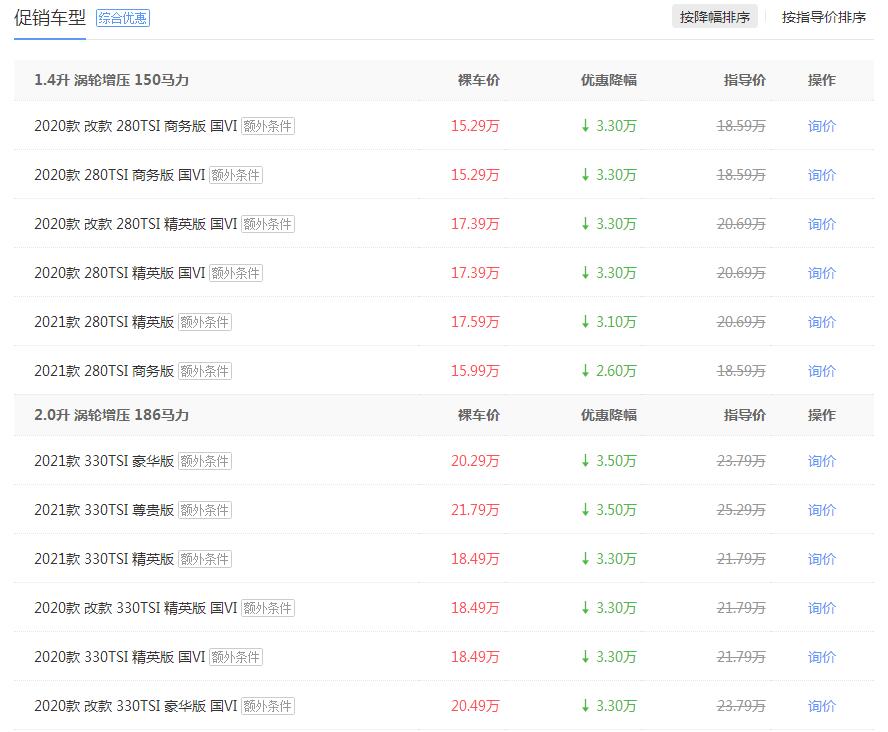Click 询价 for 2020款 改款 330TSI 精英版
This screenshot has height=732, width=888.
point(822,608)
